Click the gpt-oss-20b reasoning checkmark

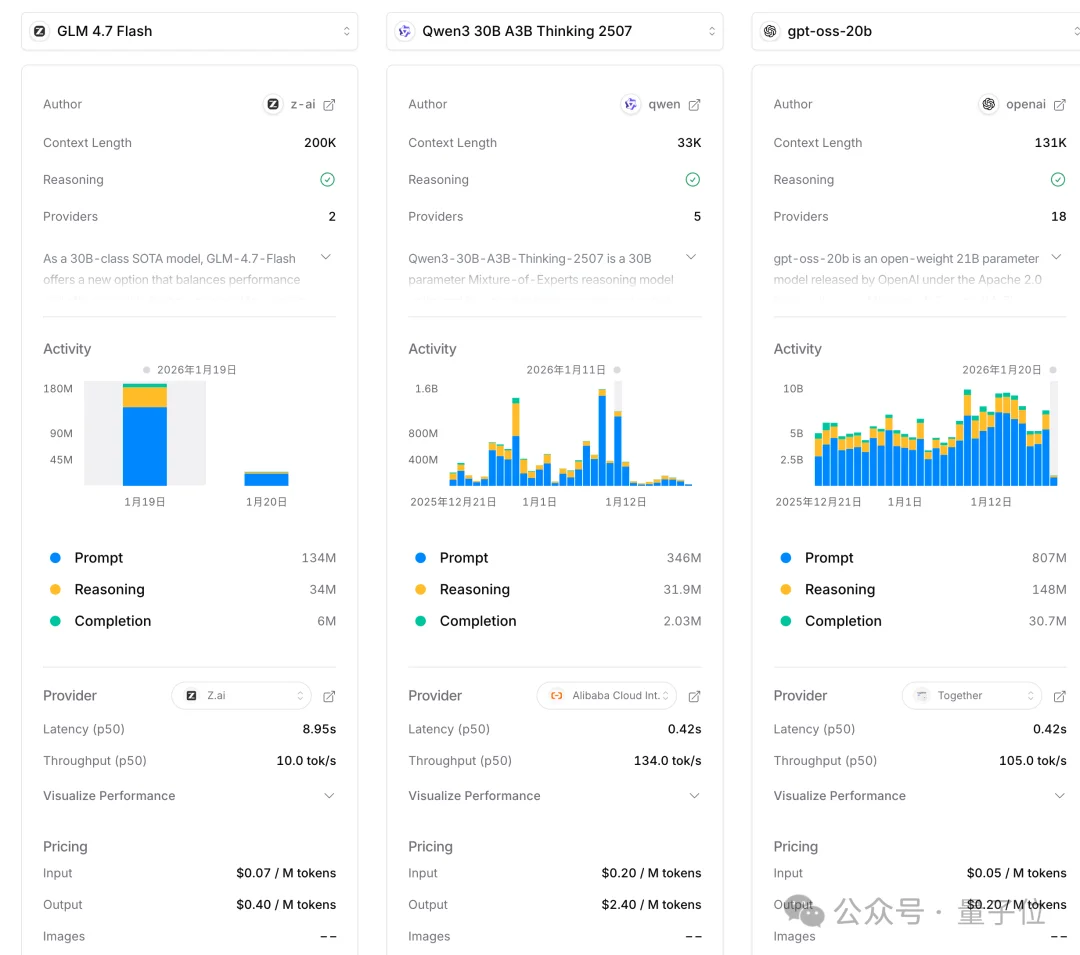(1057, 180)
